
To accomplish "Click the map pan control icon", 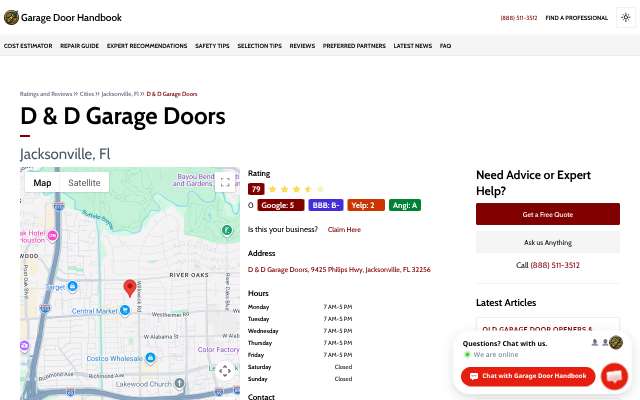I will 225,371.
